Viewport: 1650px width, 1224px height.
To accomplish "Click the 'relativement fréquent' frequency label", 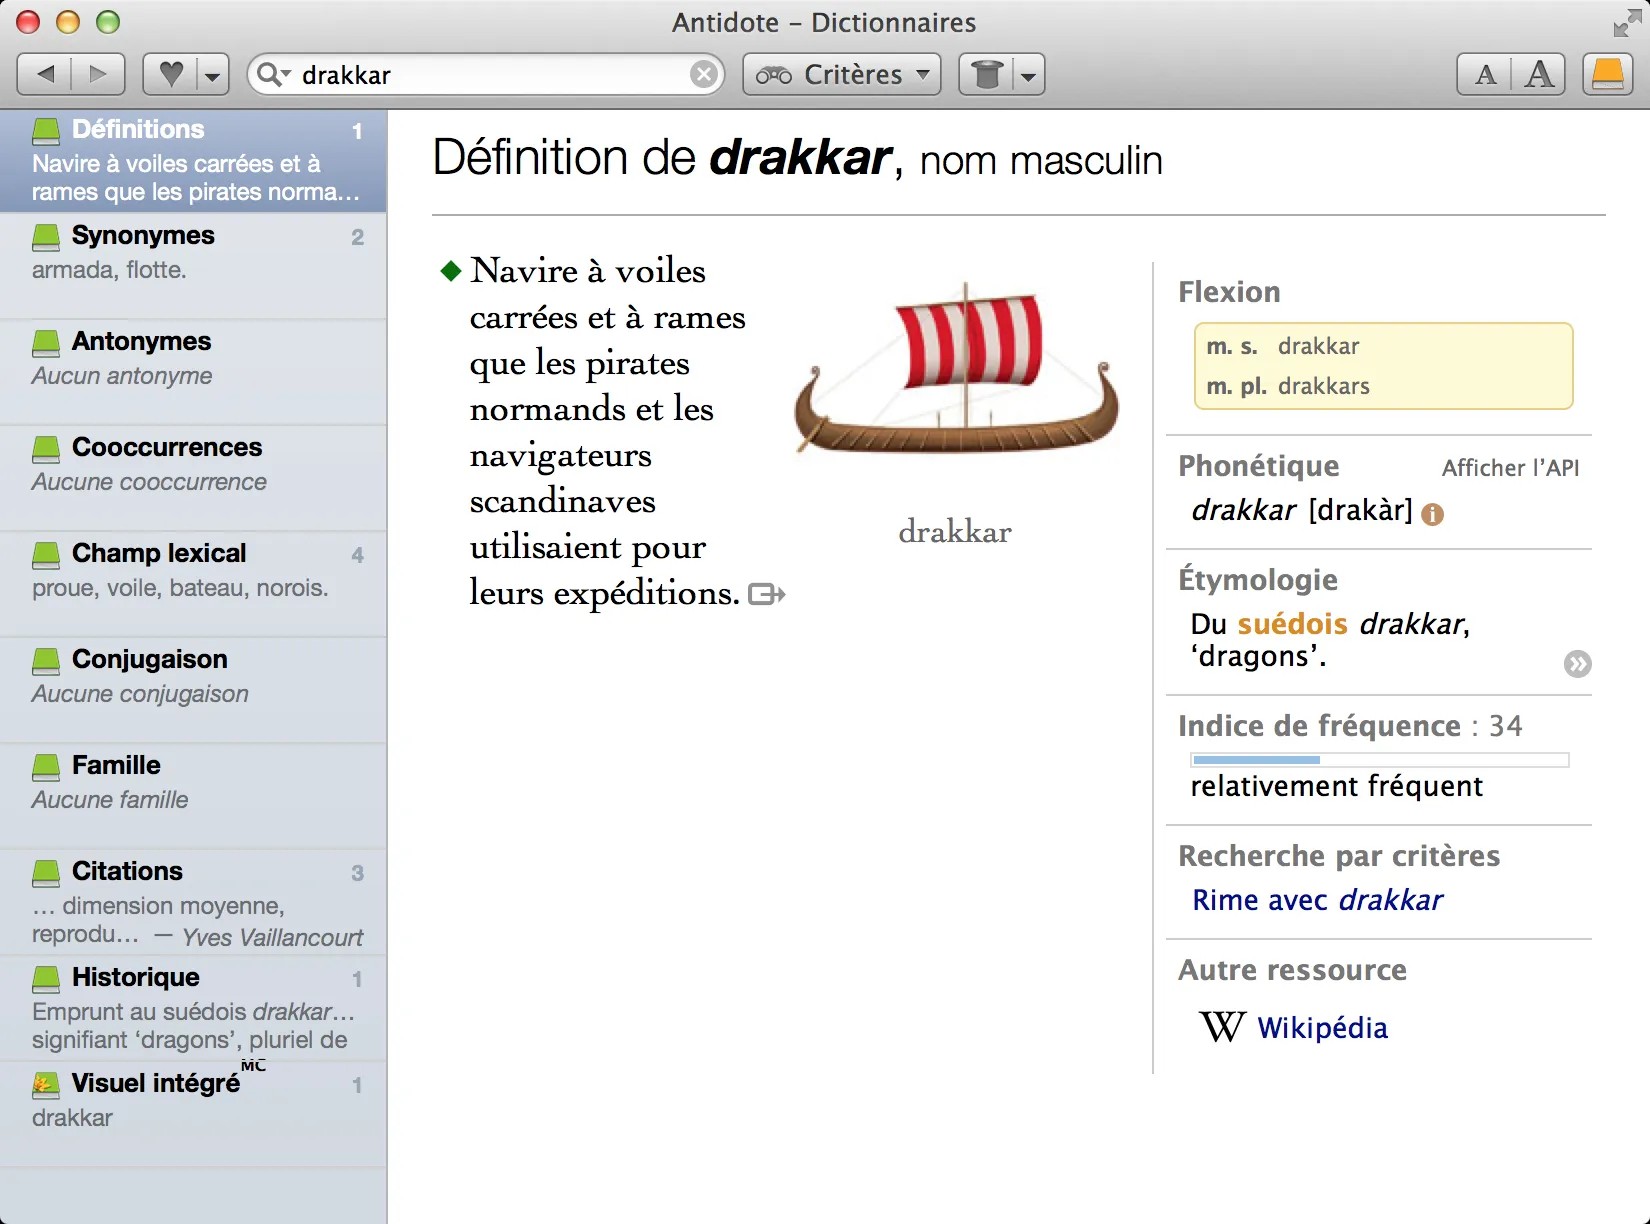I will [x=1336, y=786].
